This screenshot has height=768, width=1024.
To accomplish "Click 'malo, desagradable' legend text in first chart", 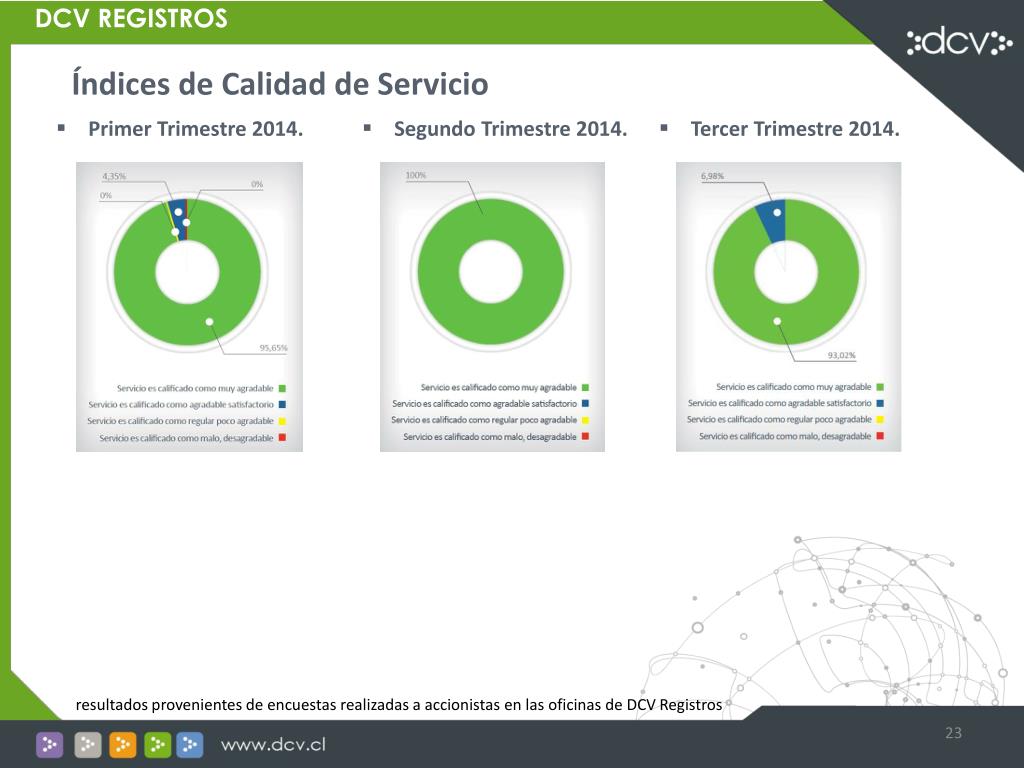I will 186,438.
